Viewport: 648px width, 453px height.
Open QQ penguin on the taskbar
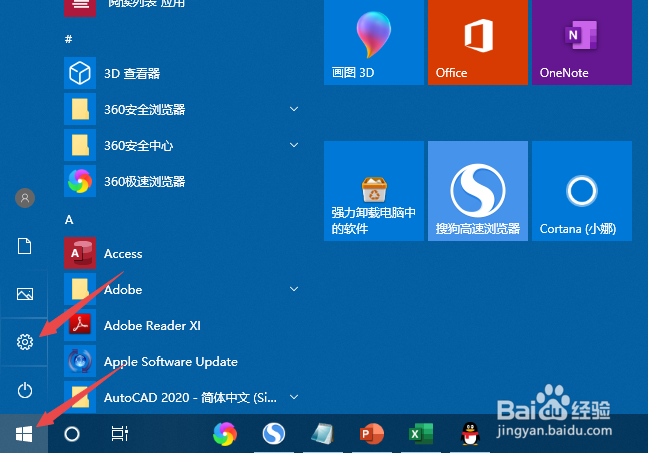point(470,434)
